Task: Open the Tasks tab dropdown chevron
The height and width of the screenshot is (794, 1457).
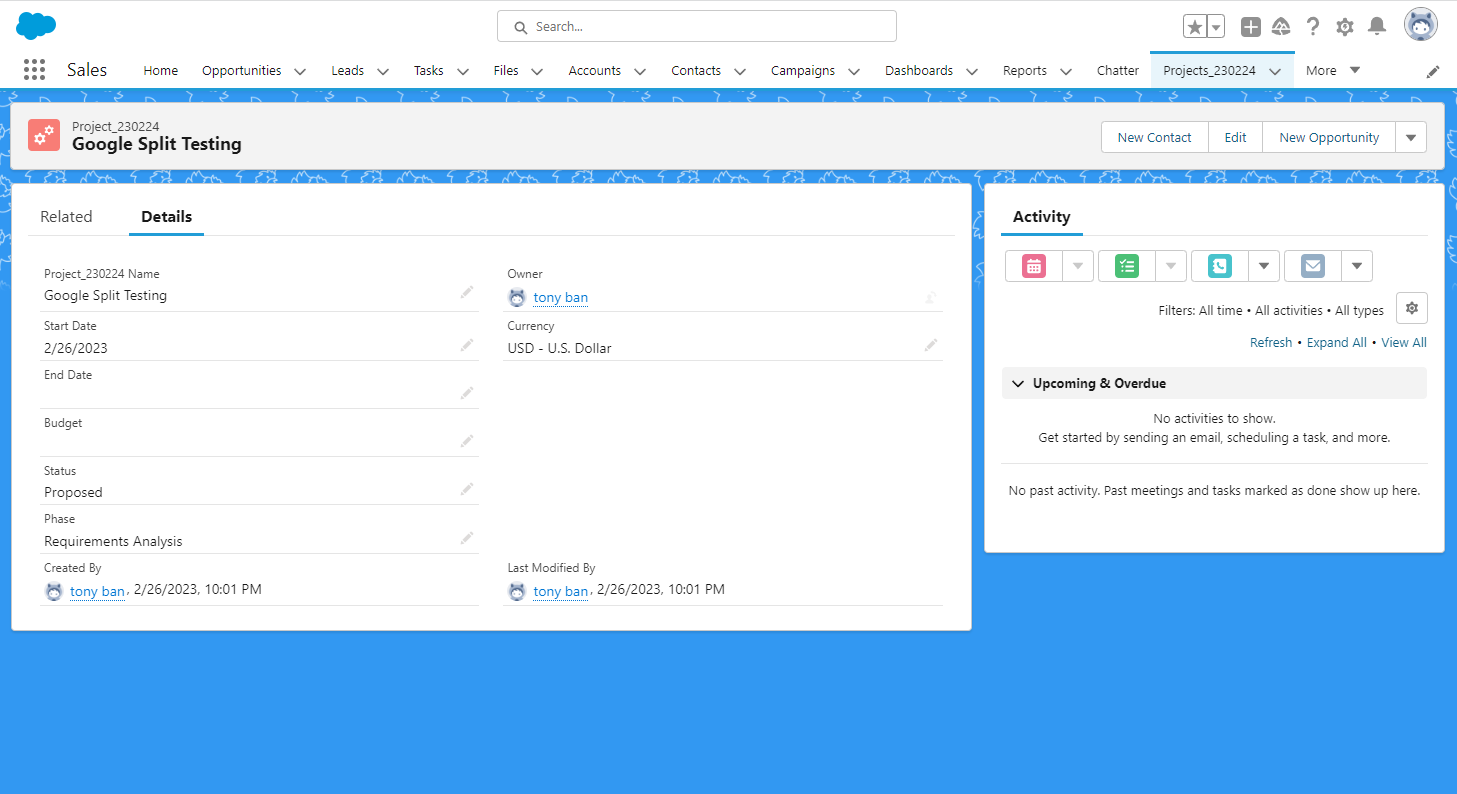Action: tap(463, 71)
